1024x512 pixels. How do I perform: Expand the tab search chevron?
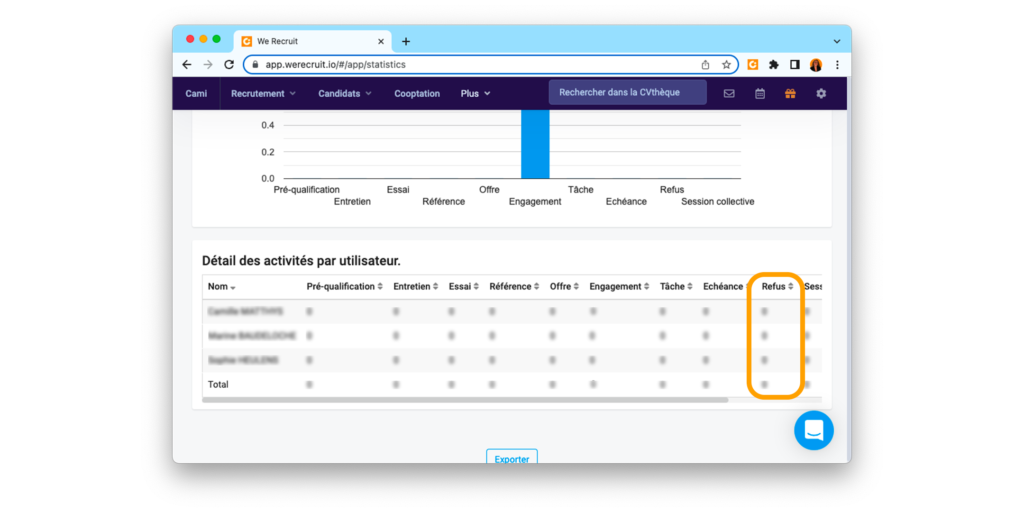(x=837, y=41)
